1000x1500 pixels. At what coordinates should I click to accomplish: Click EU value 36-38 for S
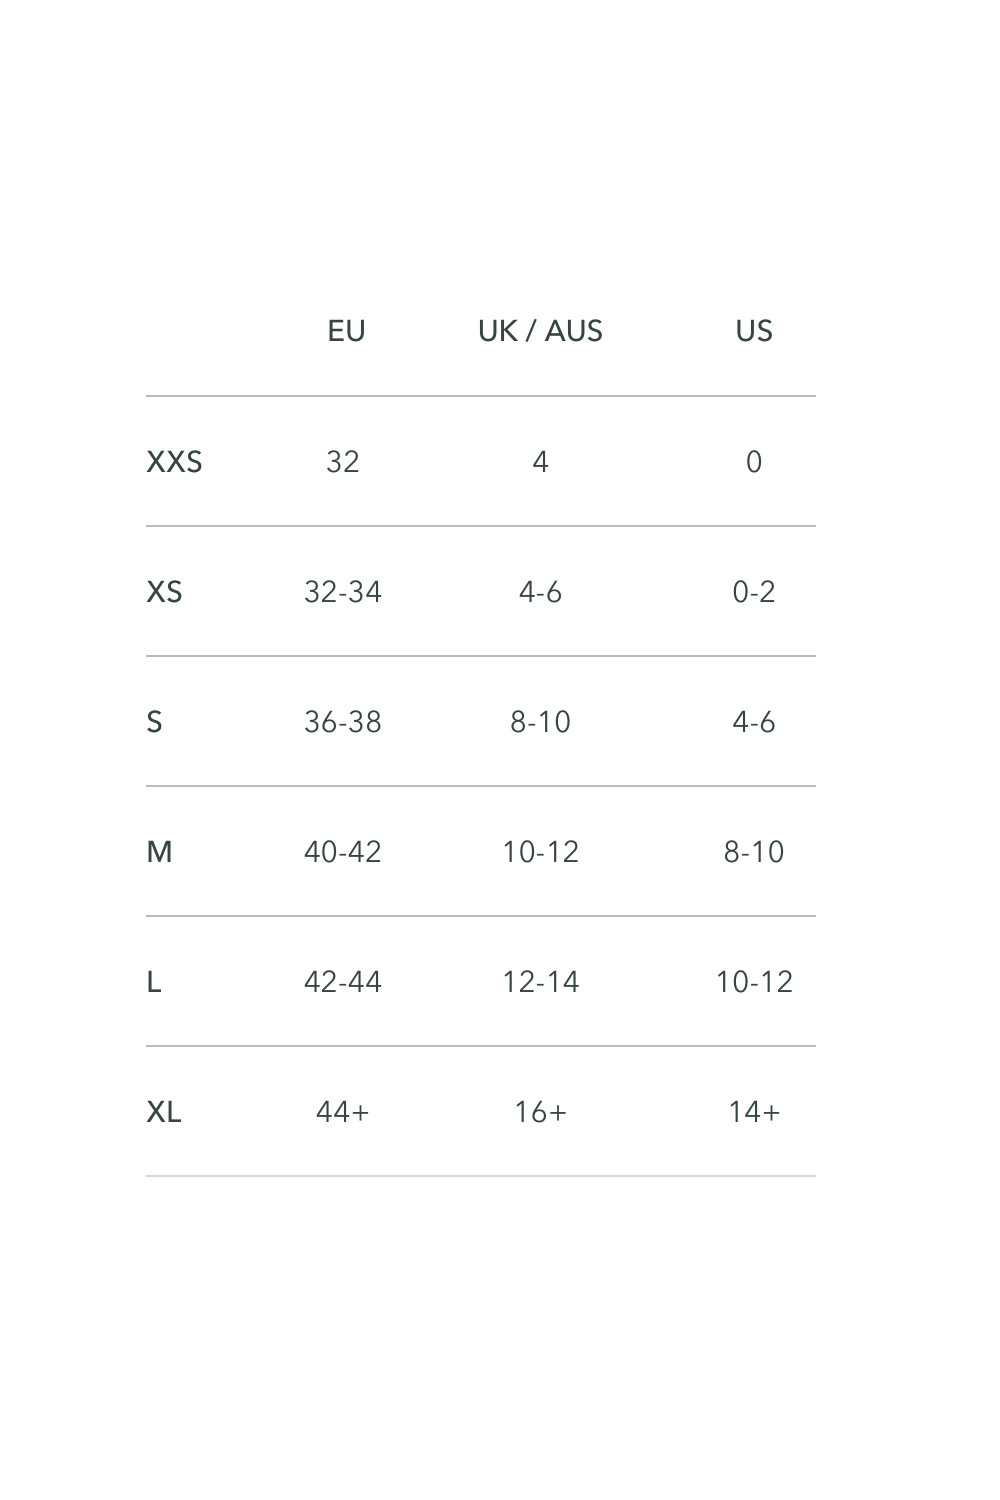(342, 722)
